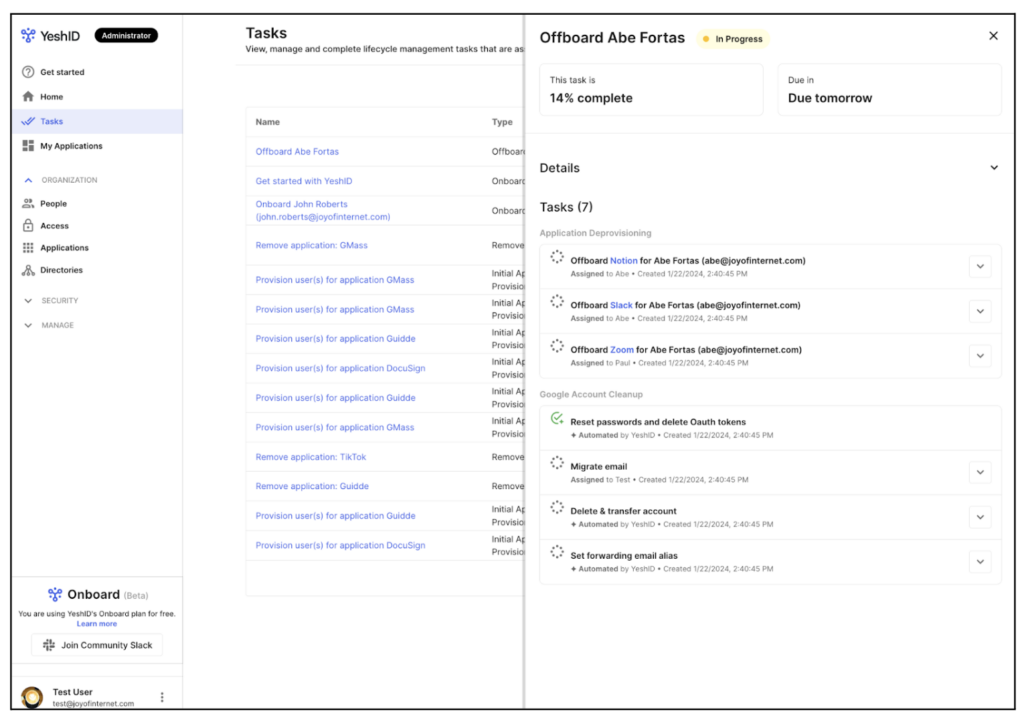The image size is (1024, 716).
Task: Click the Home house icon
Action: (x=28, y=97)
